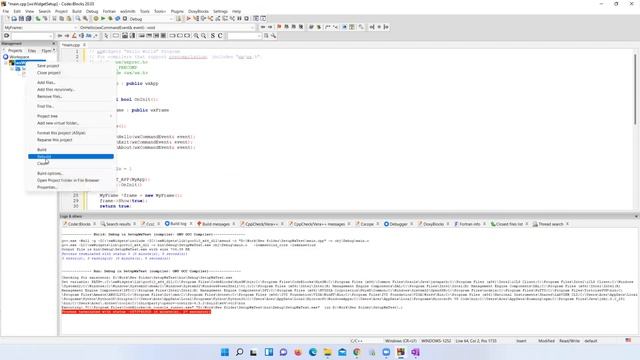Open the Plugins menu
The image size is (640, 360).
pyautogui.click(x=177, y=11)
